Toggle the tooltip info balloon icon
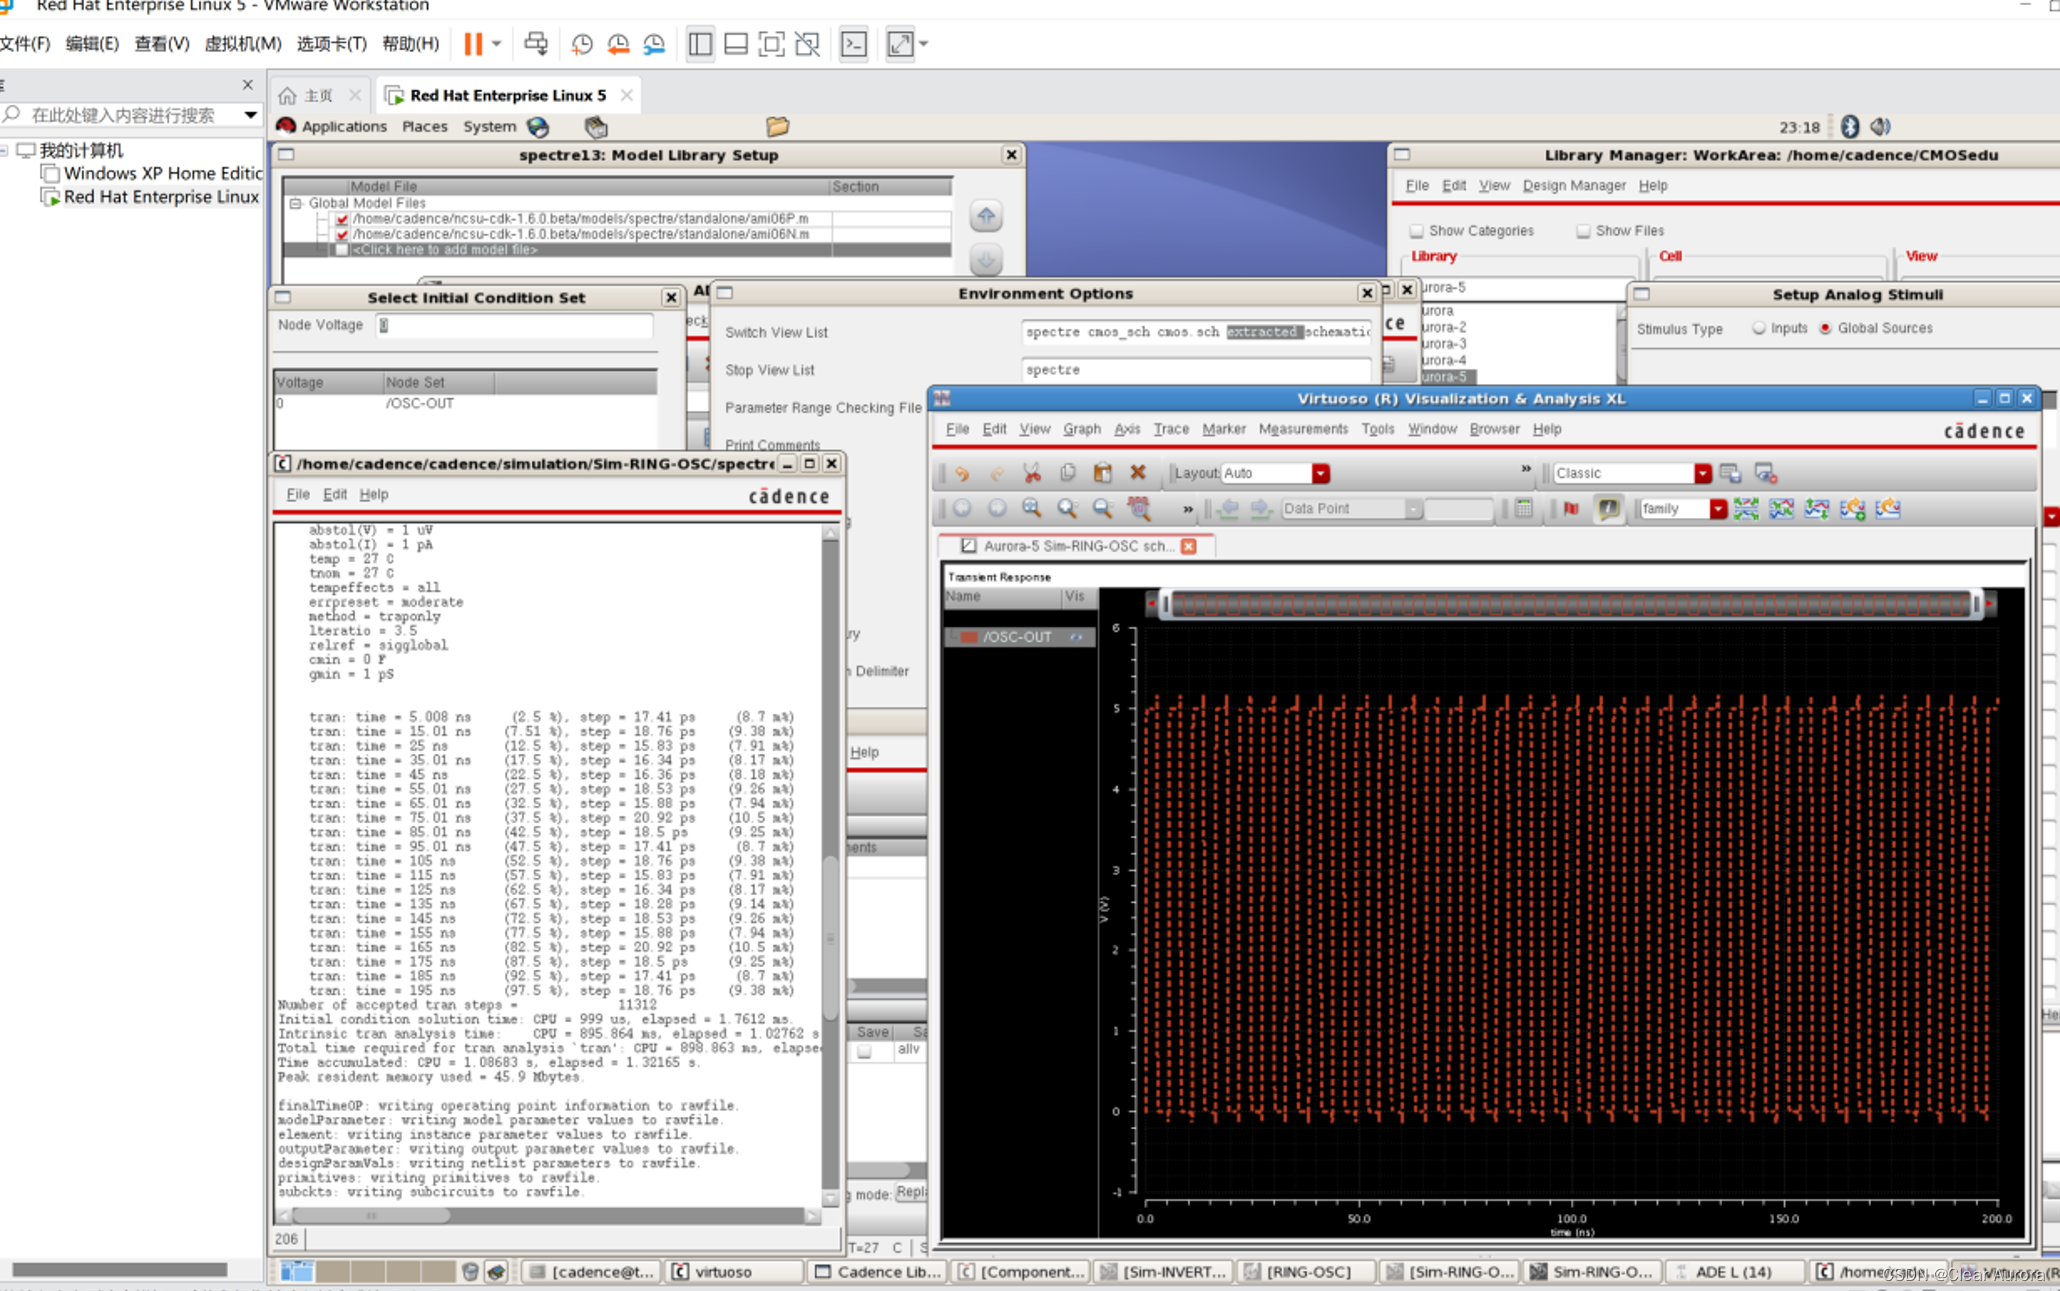This screenshot has height=1291, width=2060. click(1607, 508)
